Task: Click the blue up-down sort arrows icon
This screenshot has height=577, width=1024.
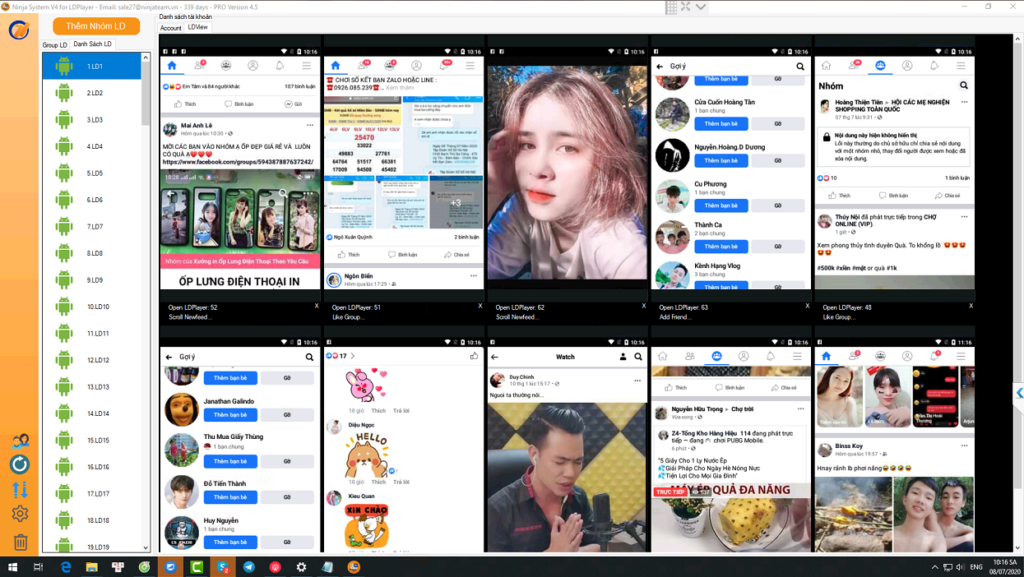Action: coord(20,490)
